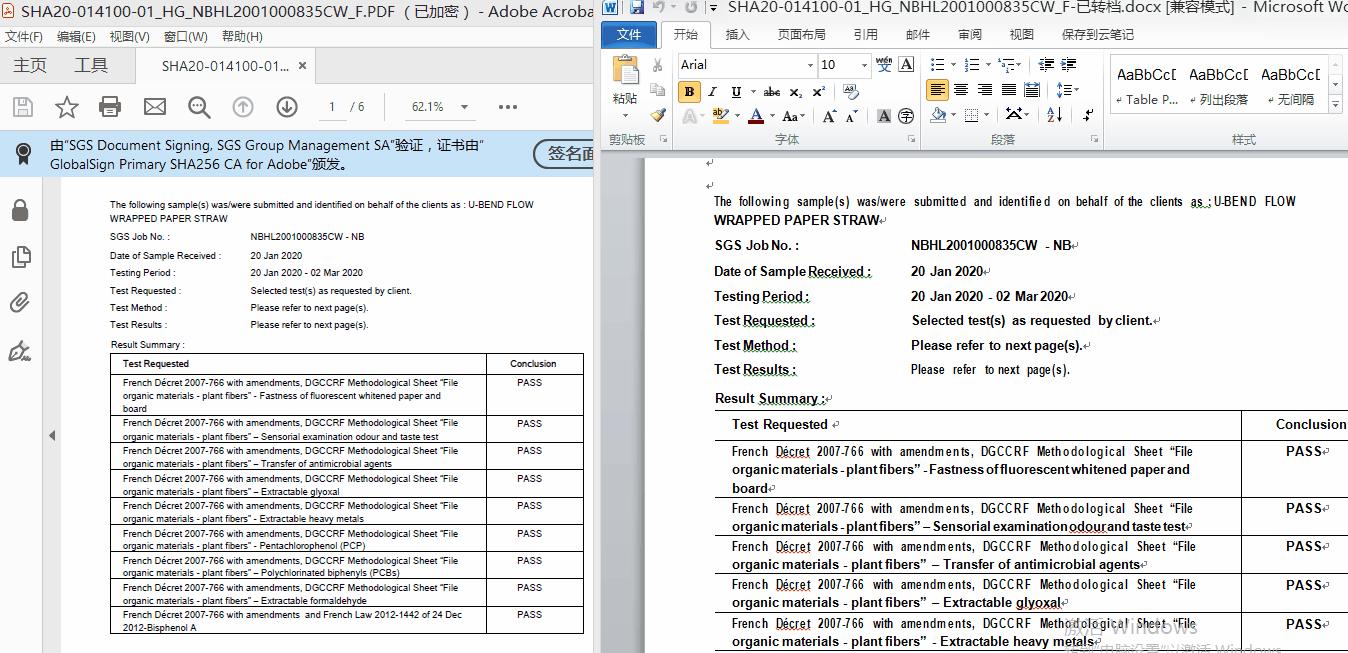Click Sort A-Z icon in Word
Viewport: 1348px width, 653px height.
click(1054, 115)
